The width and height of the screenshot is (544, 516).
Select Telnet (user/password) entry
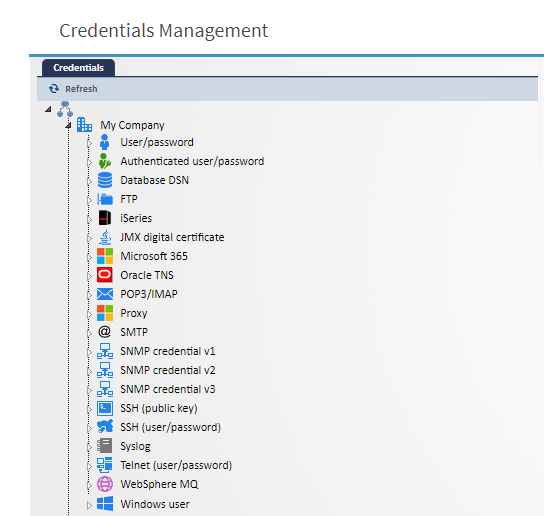click(x=176, y=465)
